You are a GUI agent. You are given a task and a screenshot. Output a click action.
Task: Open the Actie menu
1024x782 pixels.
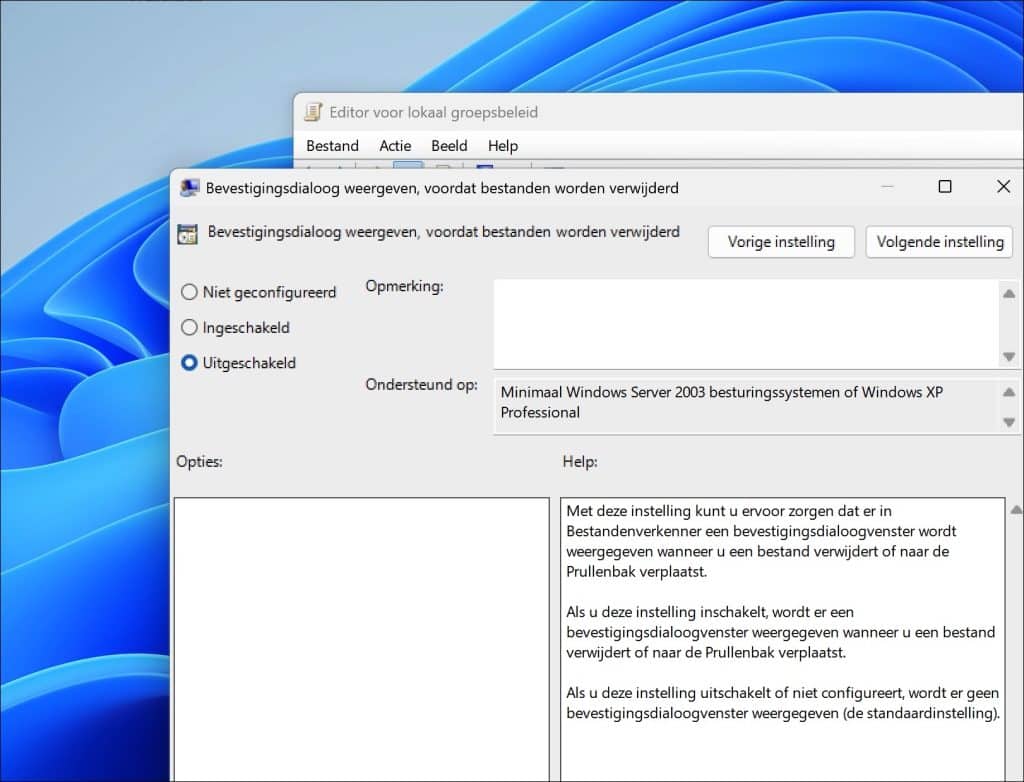coord(395,146)
